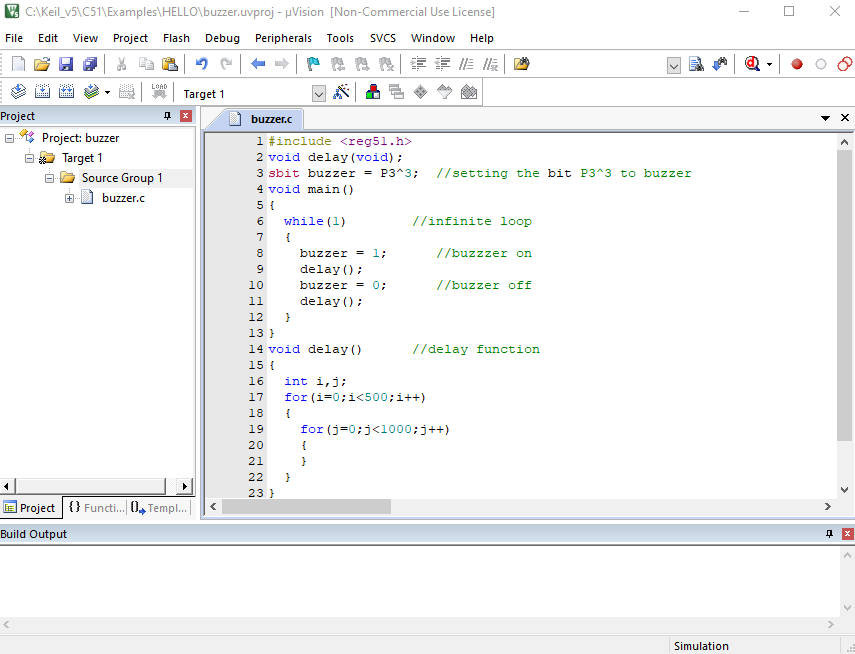The width and height of the screenshot is (855, 654).
Task: Open the Peripherals menu
Action: pyautogui.click(x=283, y=38)
